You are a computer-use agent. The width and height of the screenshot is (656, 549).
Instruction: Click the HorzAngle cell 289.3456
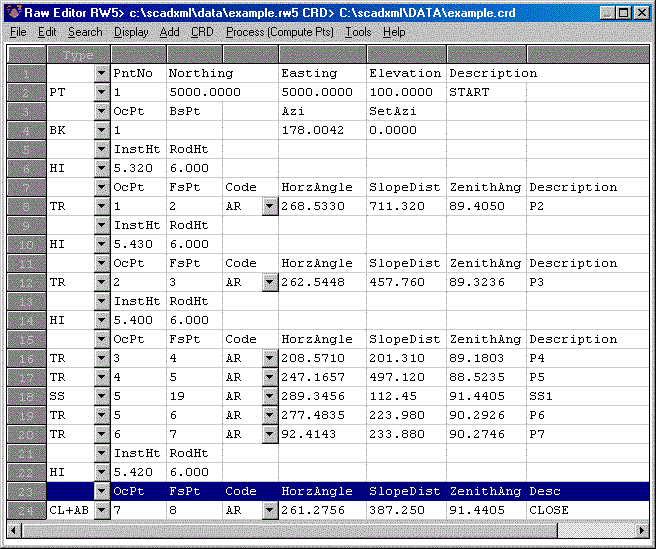click(x=322, y=396)
